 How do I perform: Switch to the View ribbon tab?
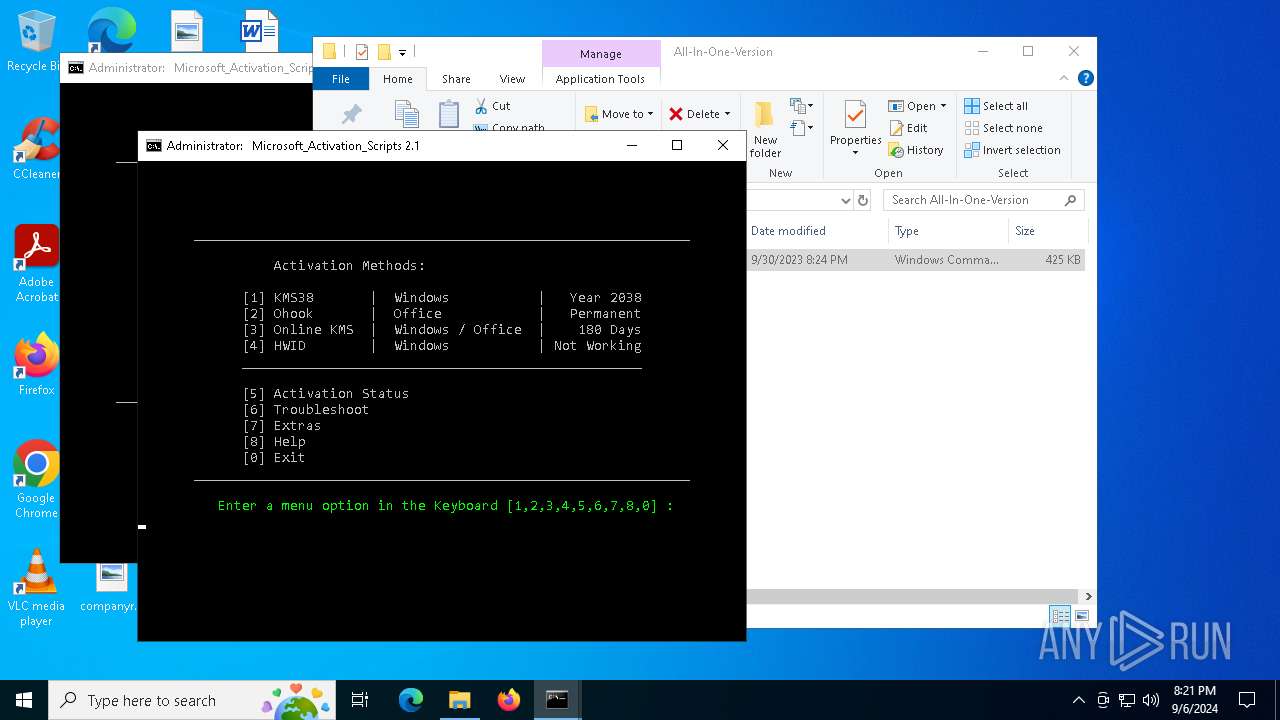[x=512, y=79]
